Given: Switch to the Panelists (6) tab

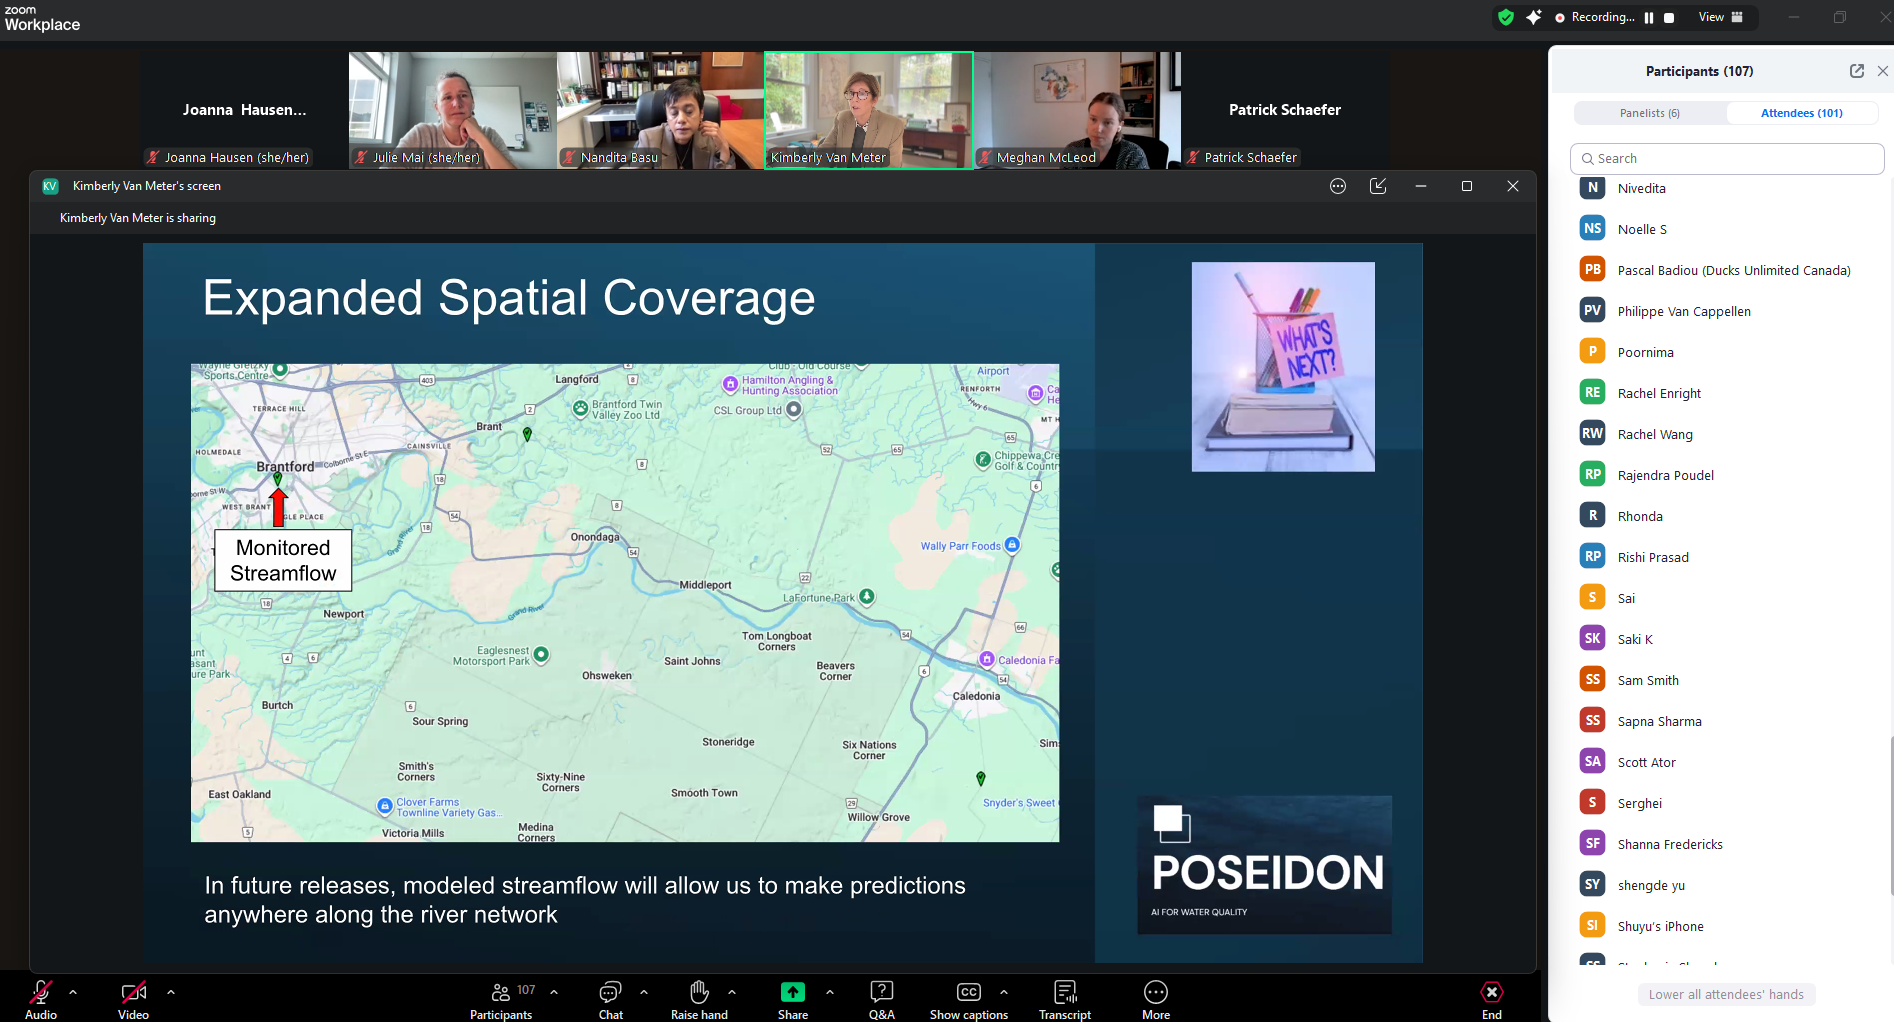Looking at the screenshot, I should (1649, 113).
